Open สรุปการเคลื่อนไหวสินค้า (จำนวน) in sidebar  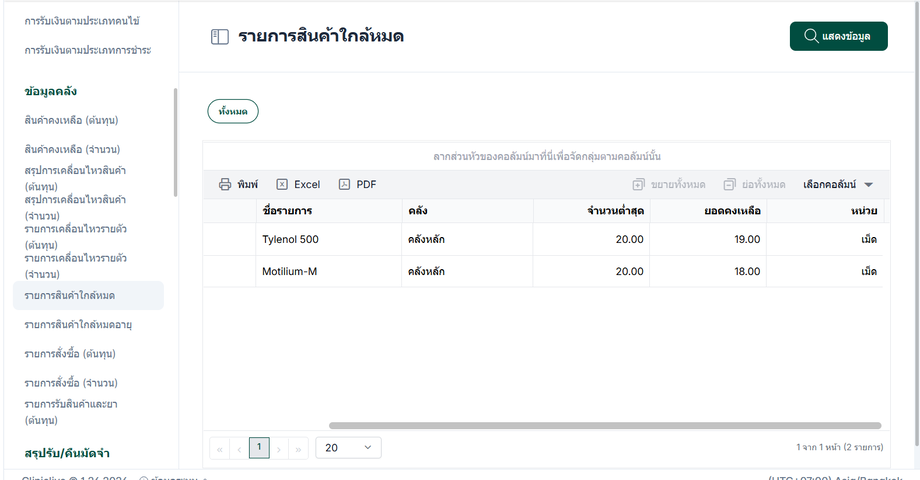tap(75, 208)
